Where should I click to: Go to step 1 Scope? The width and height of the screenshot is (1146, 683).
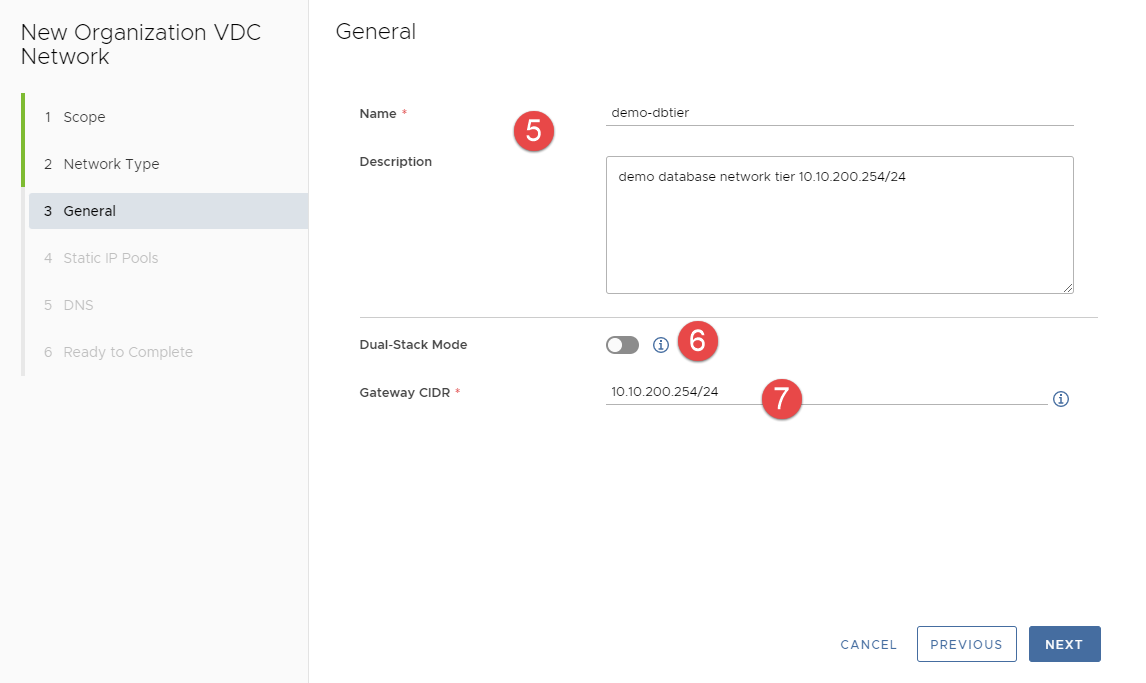[84, 117]
